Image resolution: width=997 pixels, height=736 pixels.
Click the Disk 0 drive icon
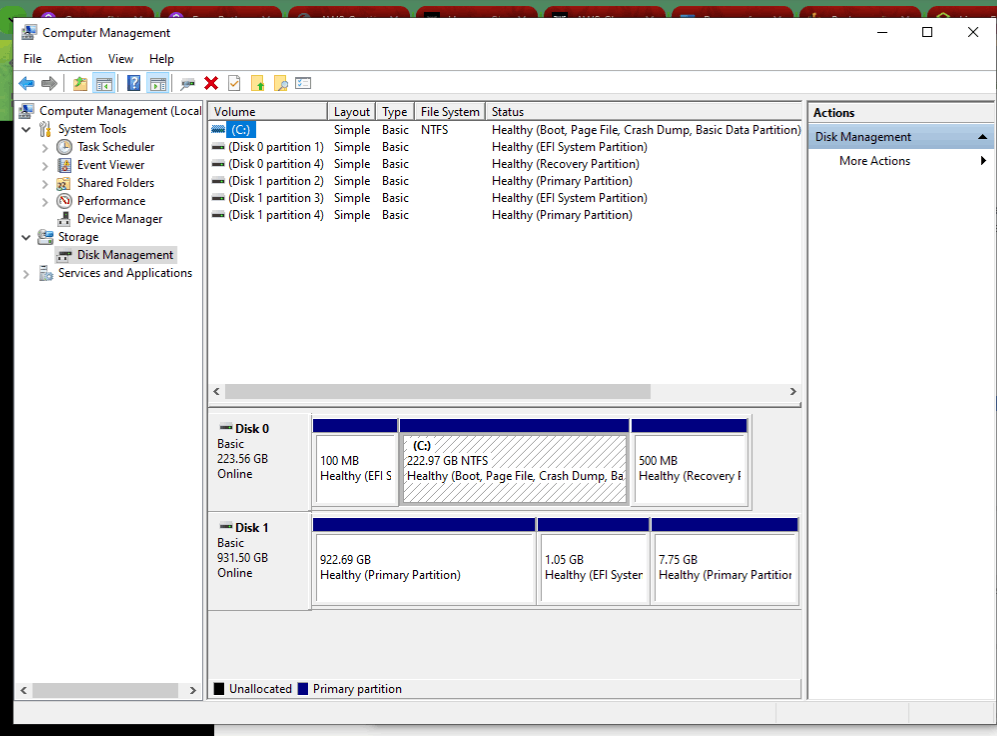point(226,427)
